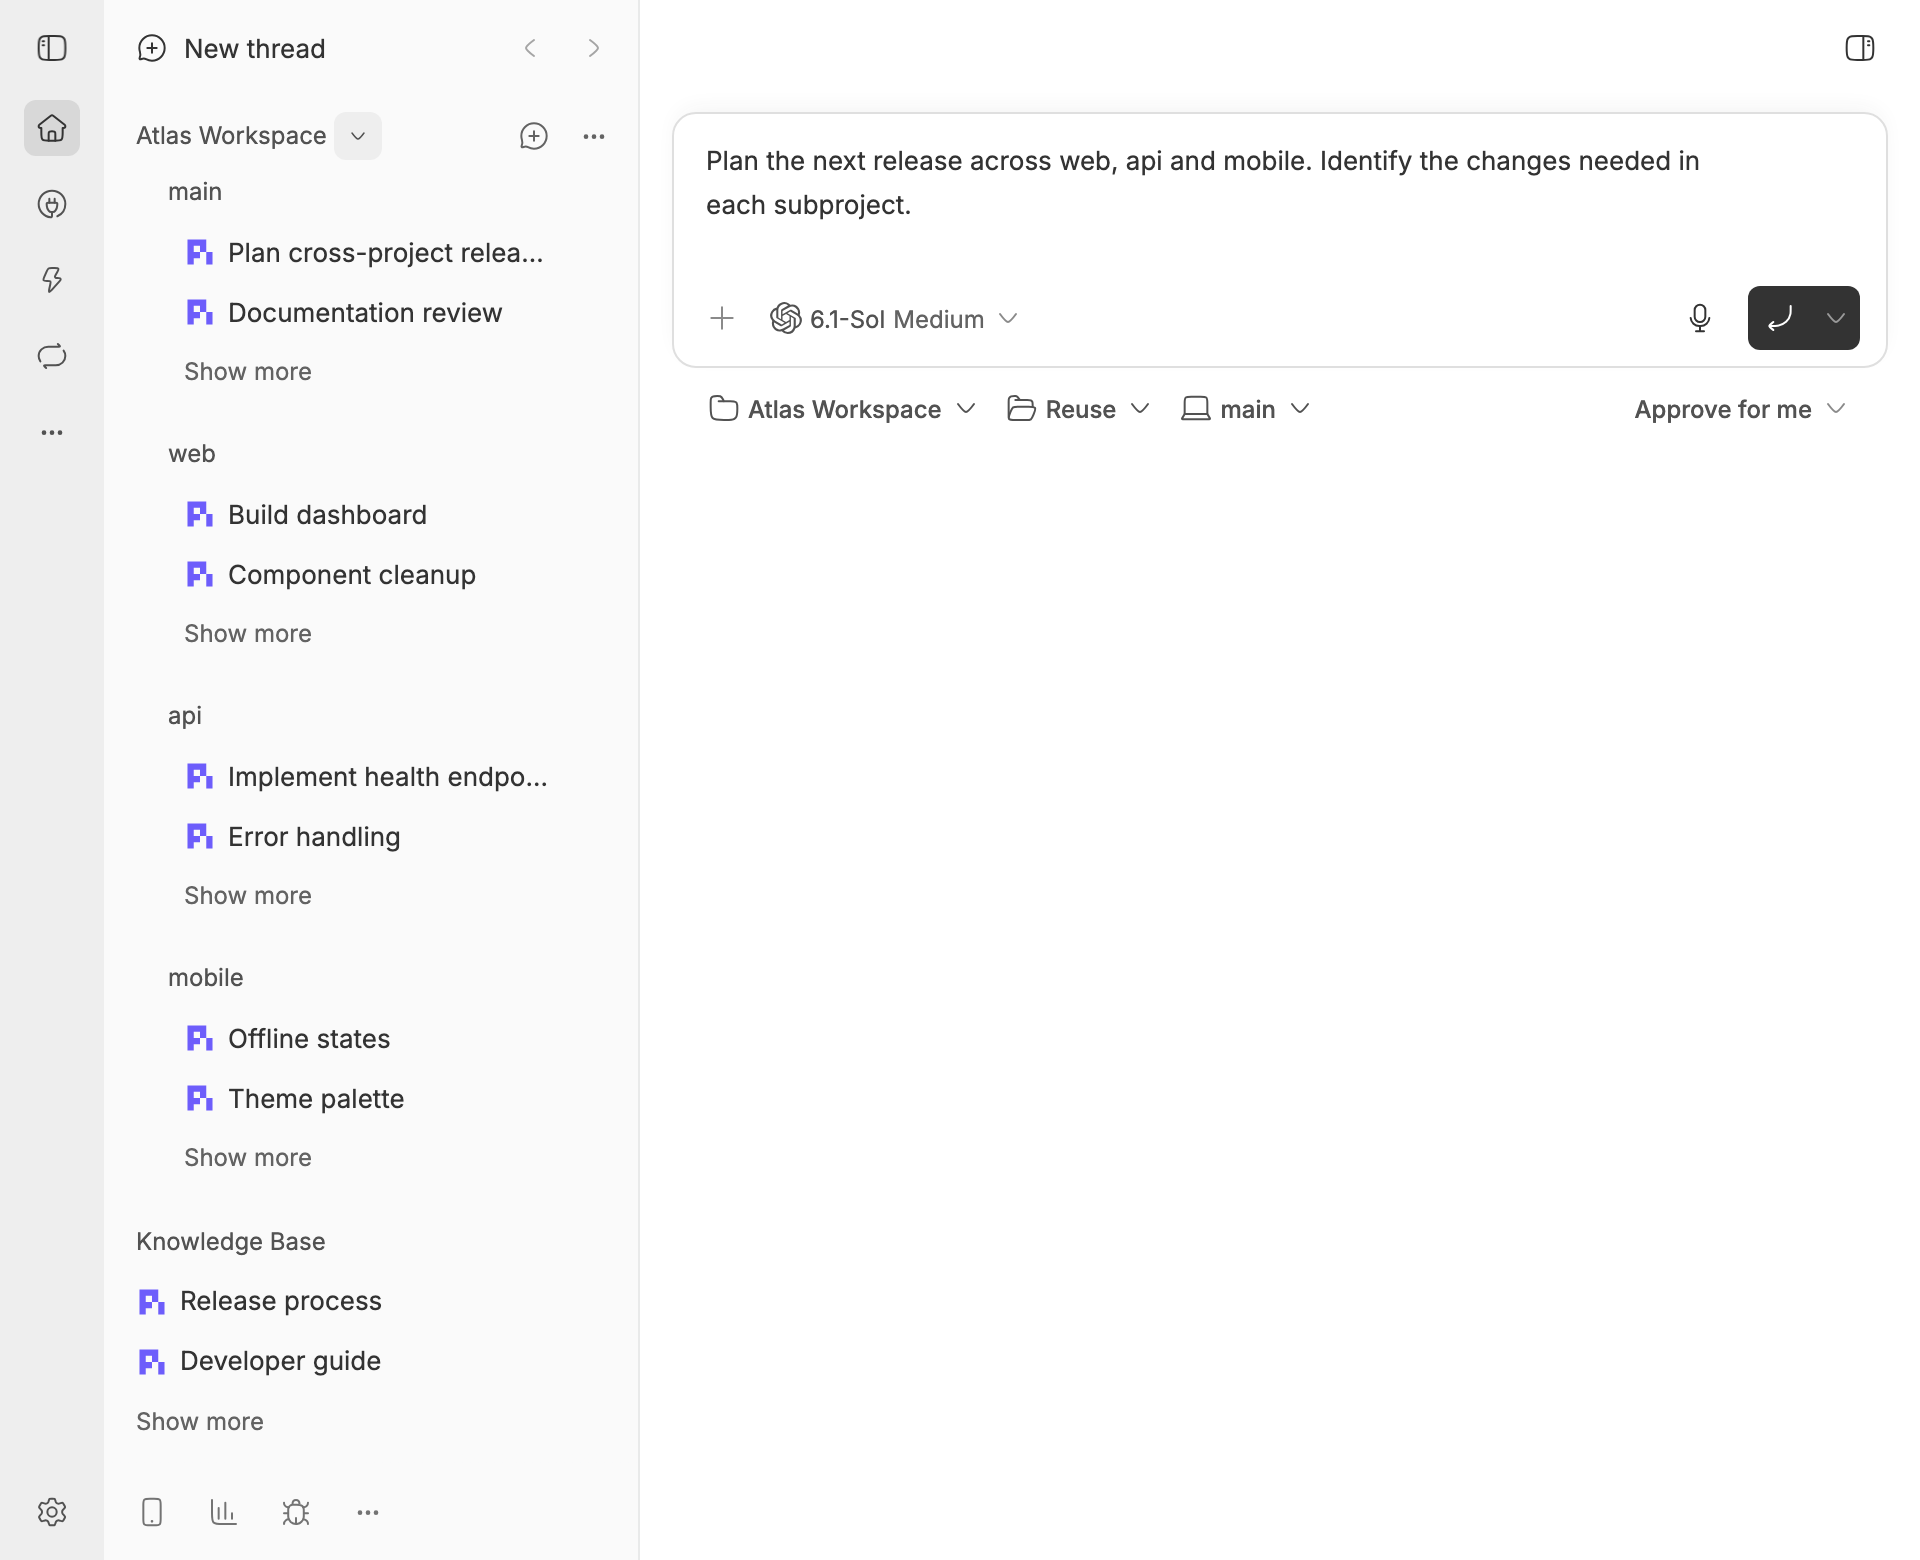1920x1560 pixels.
Task: Show more threads under api
Action: pyautogui.click(x=248, y=895)
